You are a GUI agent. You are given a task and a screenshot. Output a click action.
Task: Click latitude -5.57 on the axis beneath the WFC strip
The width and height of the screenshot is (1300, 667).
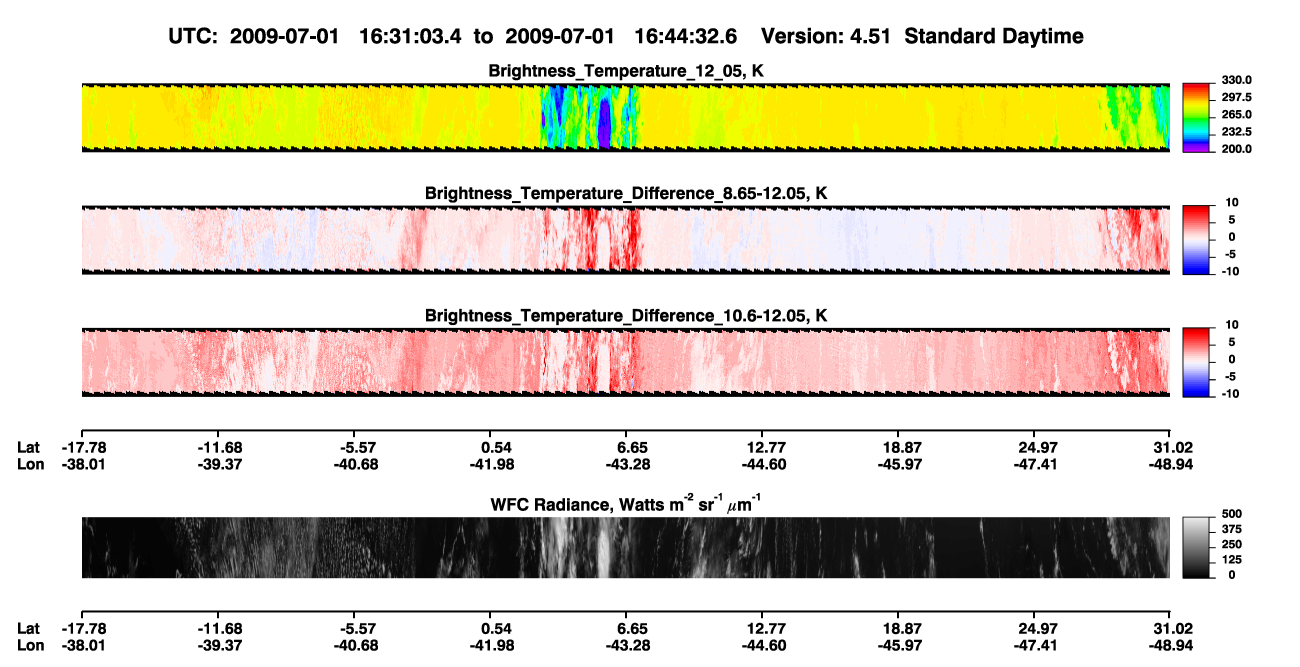[x=358, y=629]
